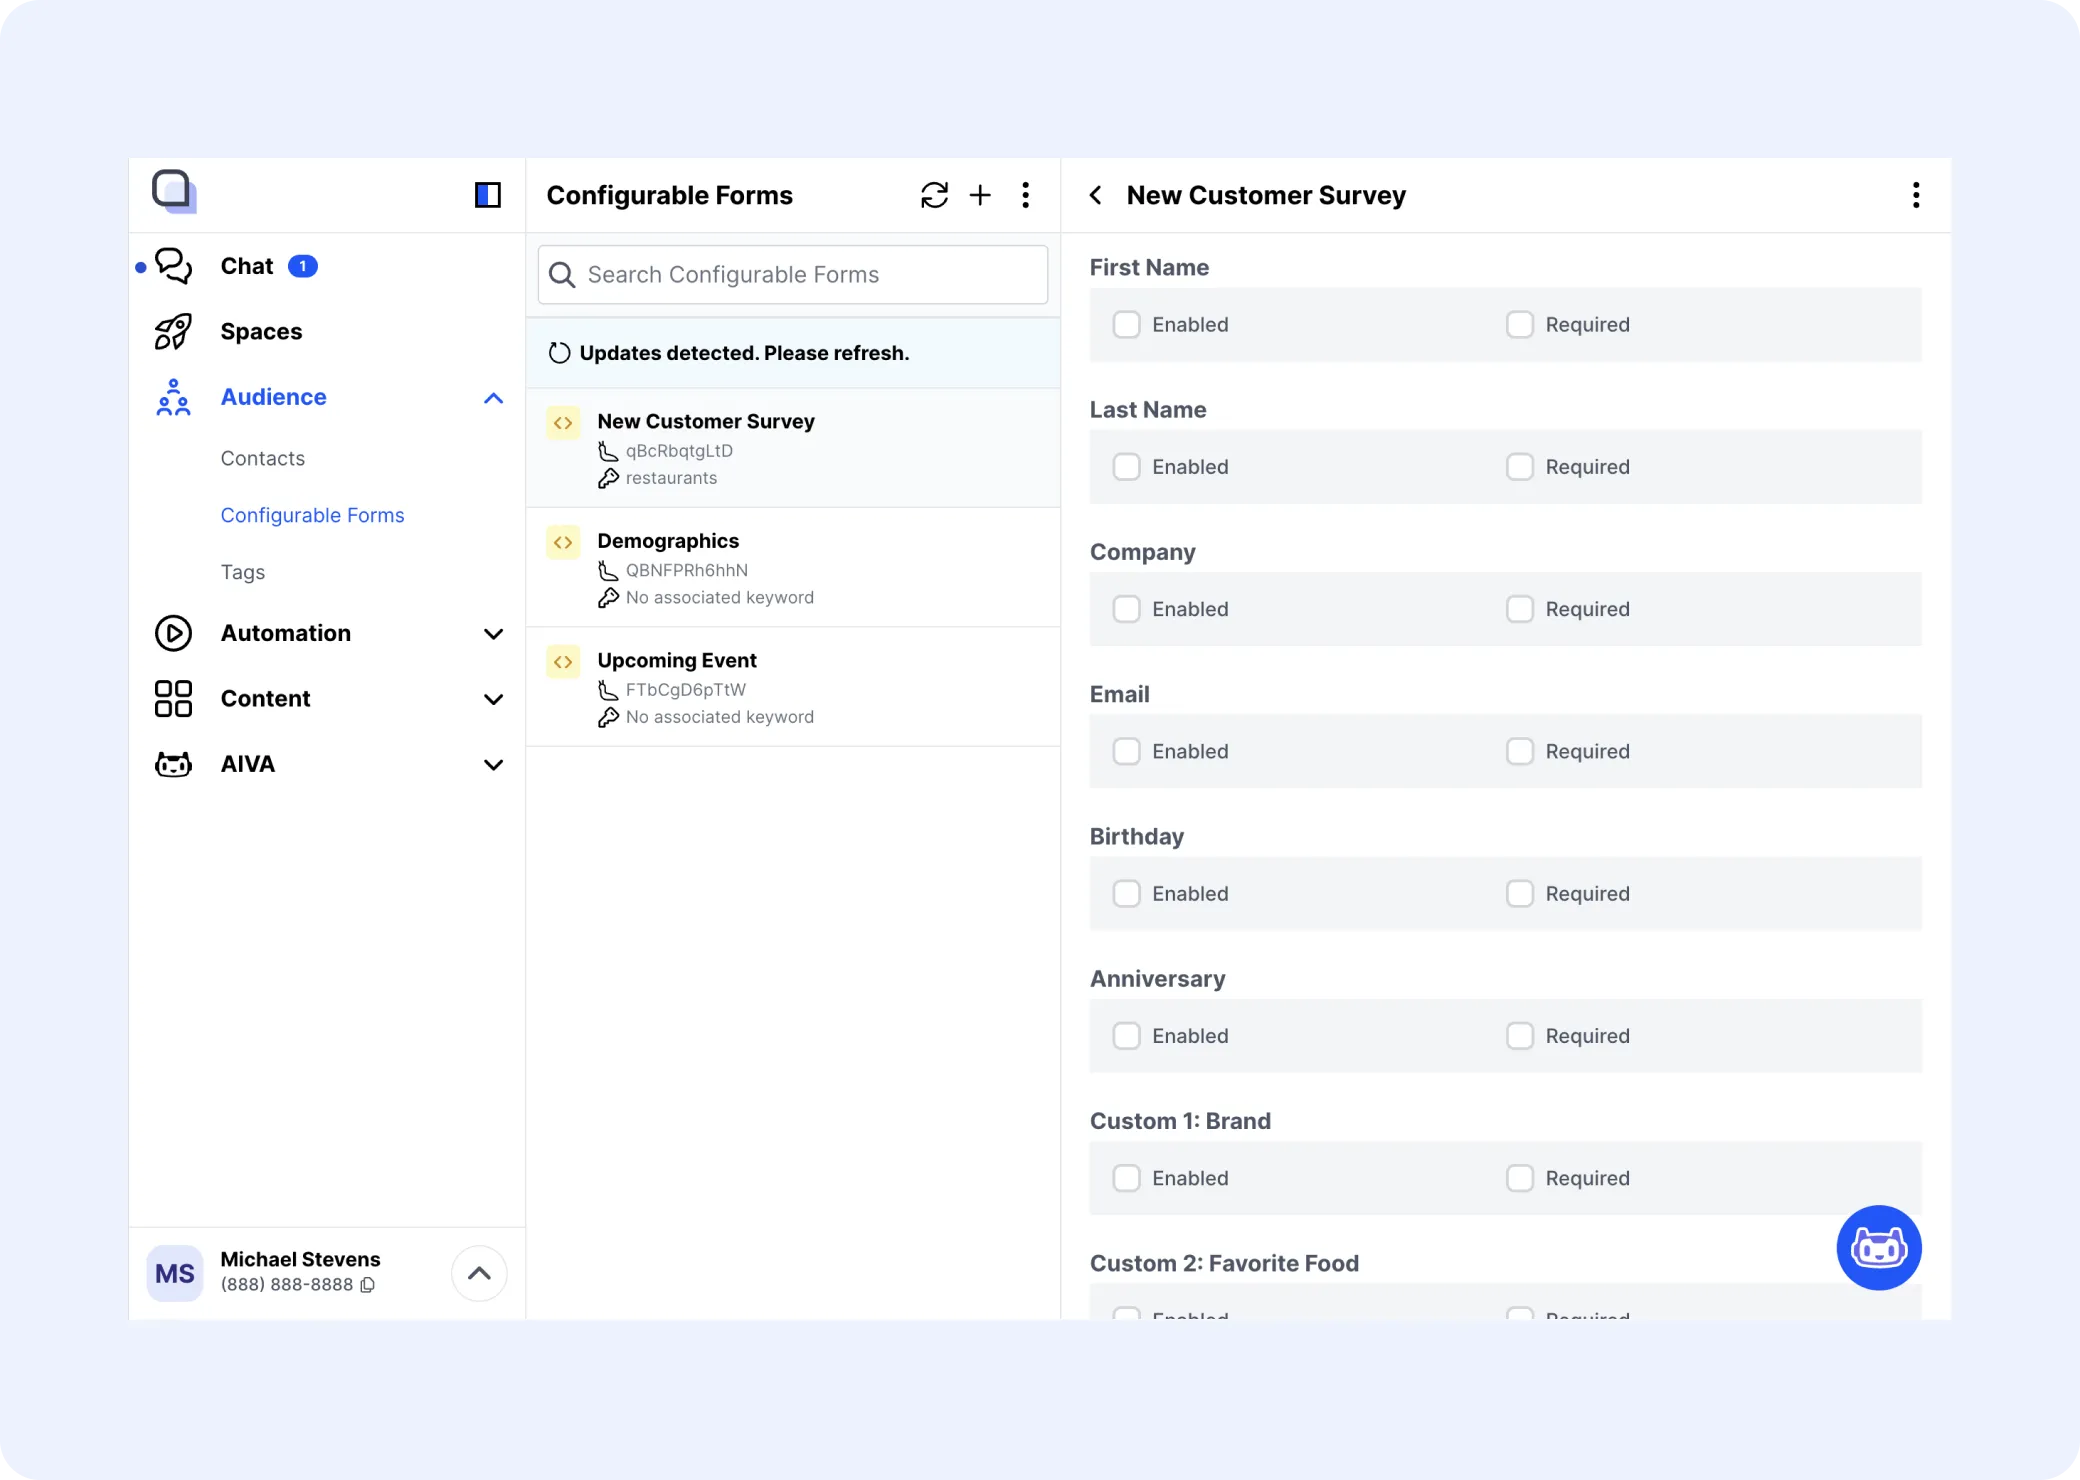Screen dimensions: 2080x1480
Task: Enable the Company field
Action: pyautogui.click(x=1127, y=609)
